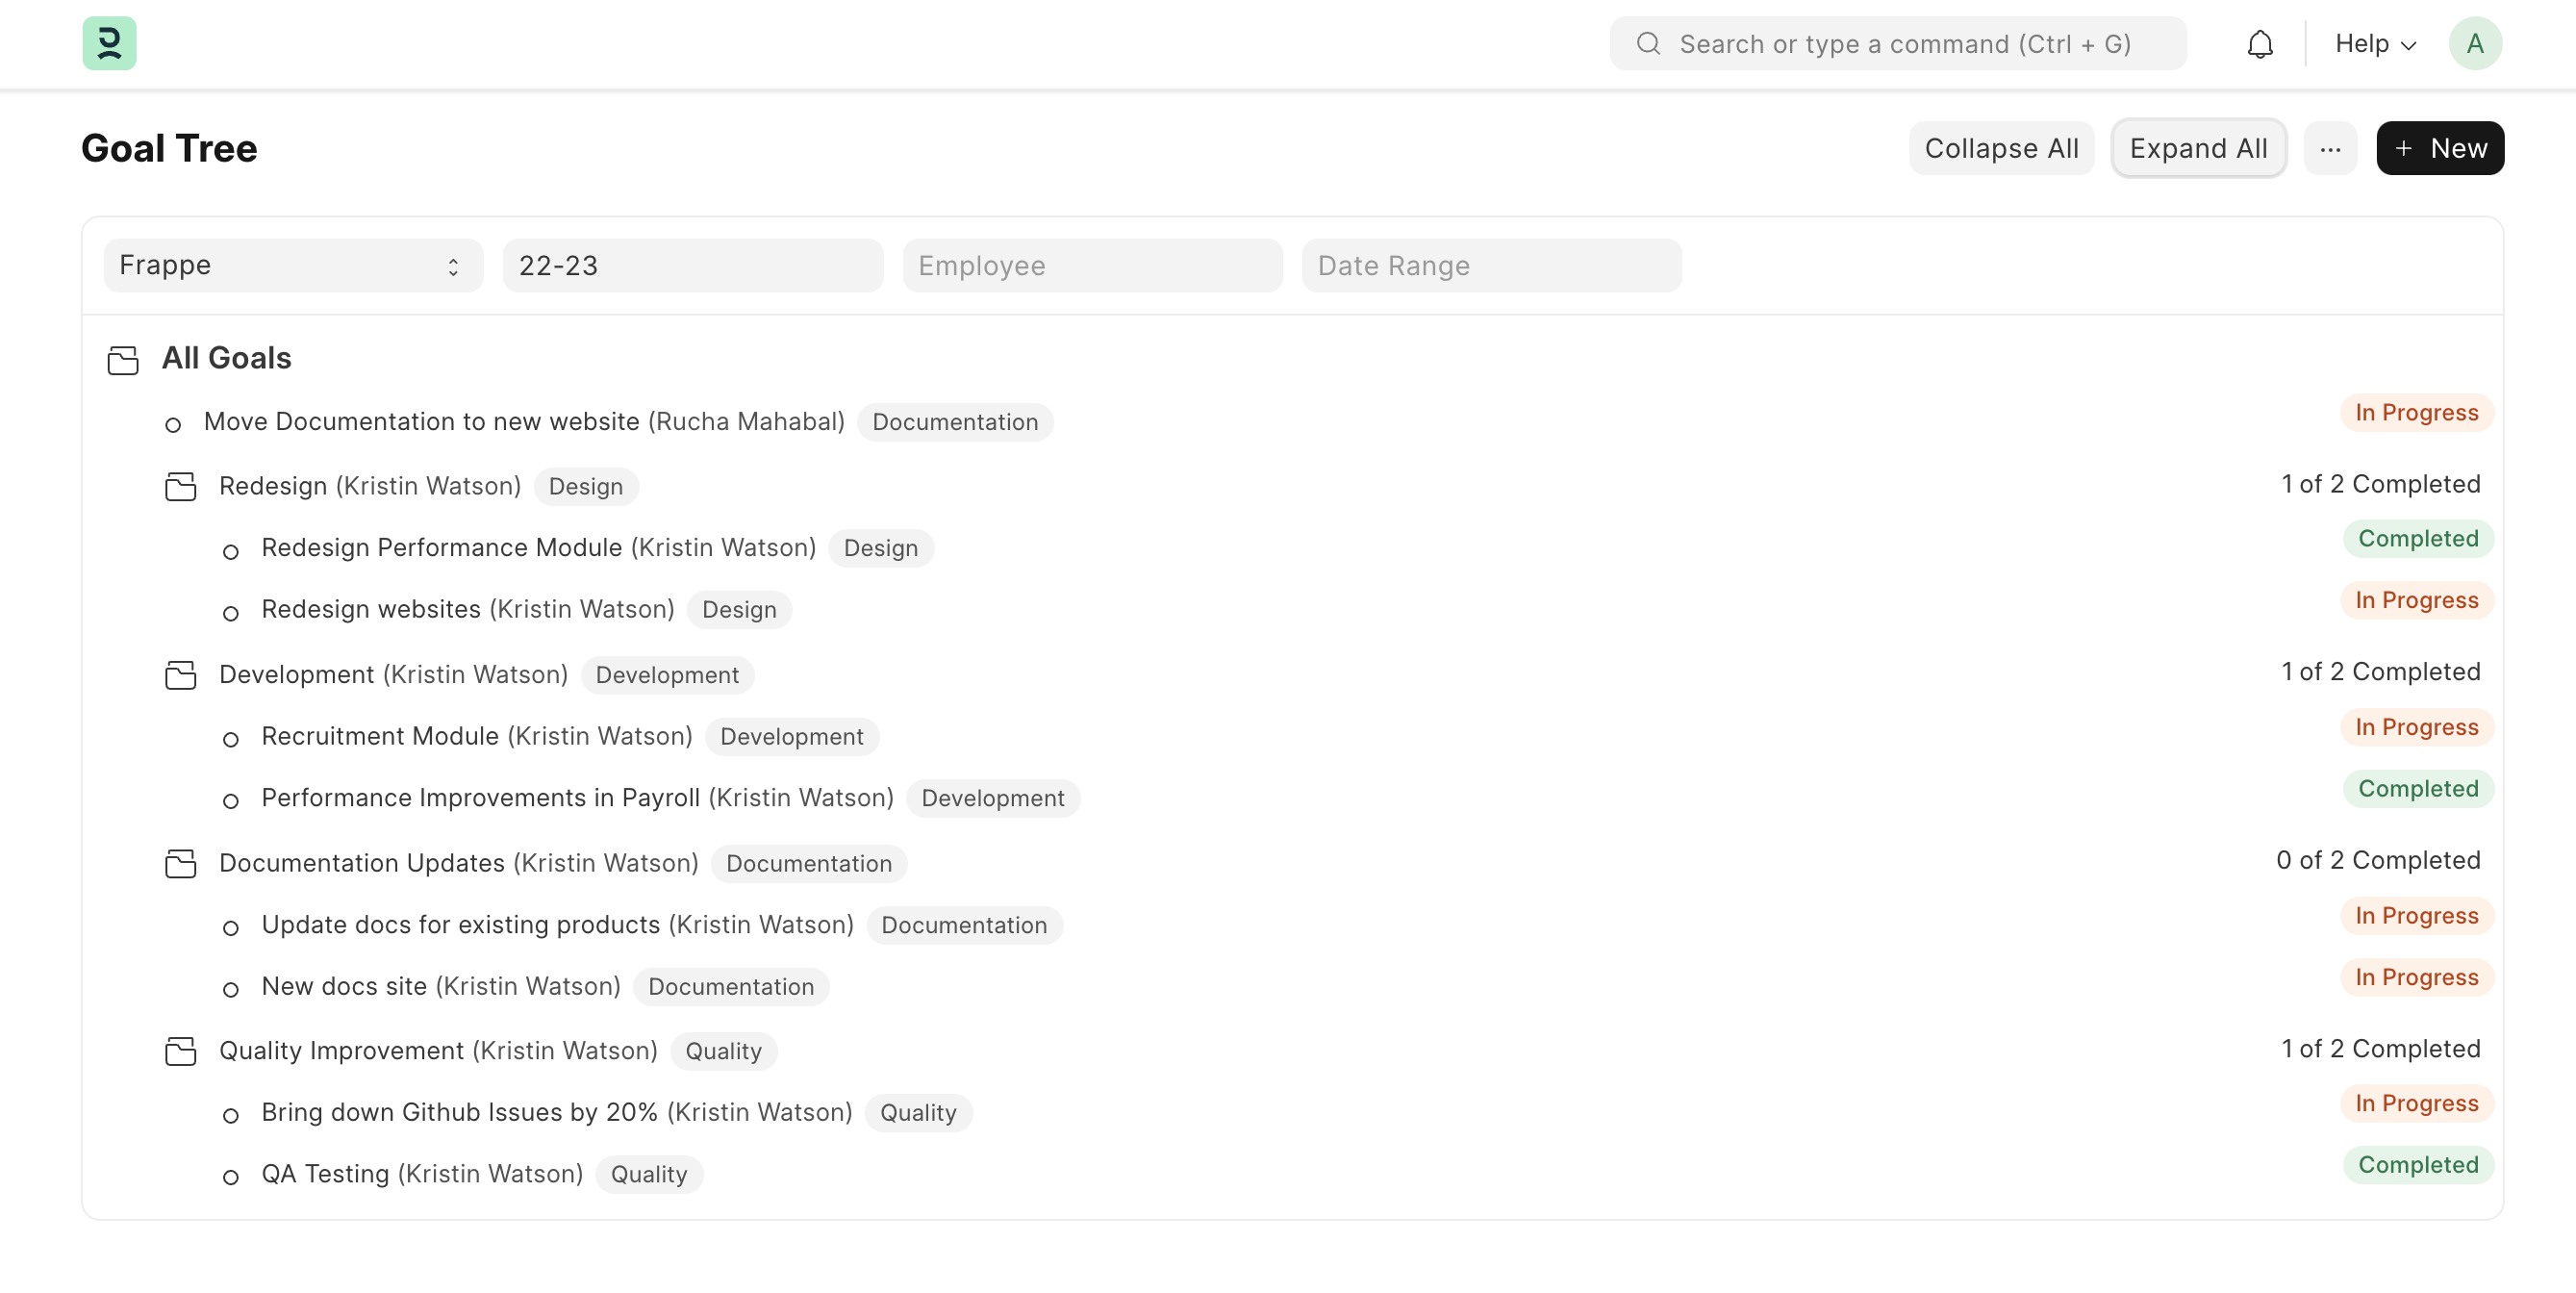This screenshot has height=1293, width=2576.
Task: Click the 22-23 appraisal cycle field
Action: (693, 265)
